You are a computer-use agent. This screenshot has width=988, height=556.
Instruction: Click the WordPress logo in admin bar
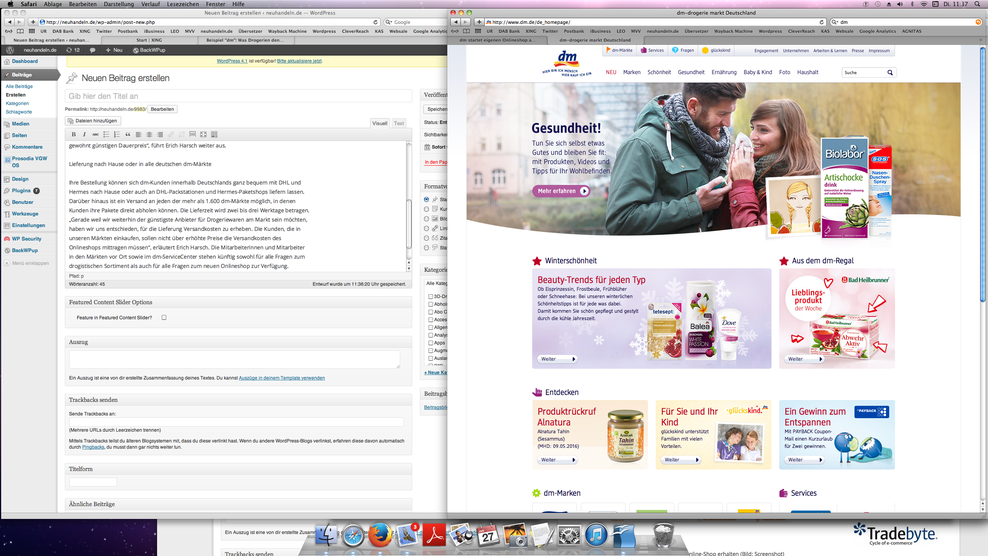[9, 50]
